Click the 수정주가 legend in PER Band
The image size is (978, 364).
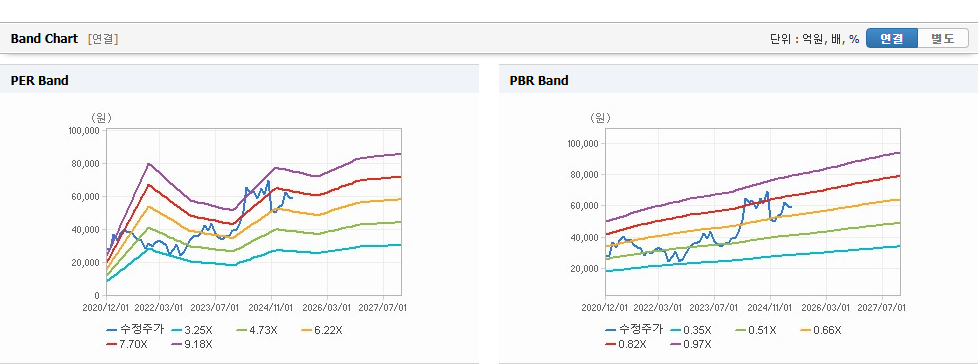(x=135, y=330)
